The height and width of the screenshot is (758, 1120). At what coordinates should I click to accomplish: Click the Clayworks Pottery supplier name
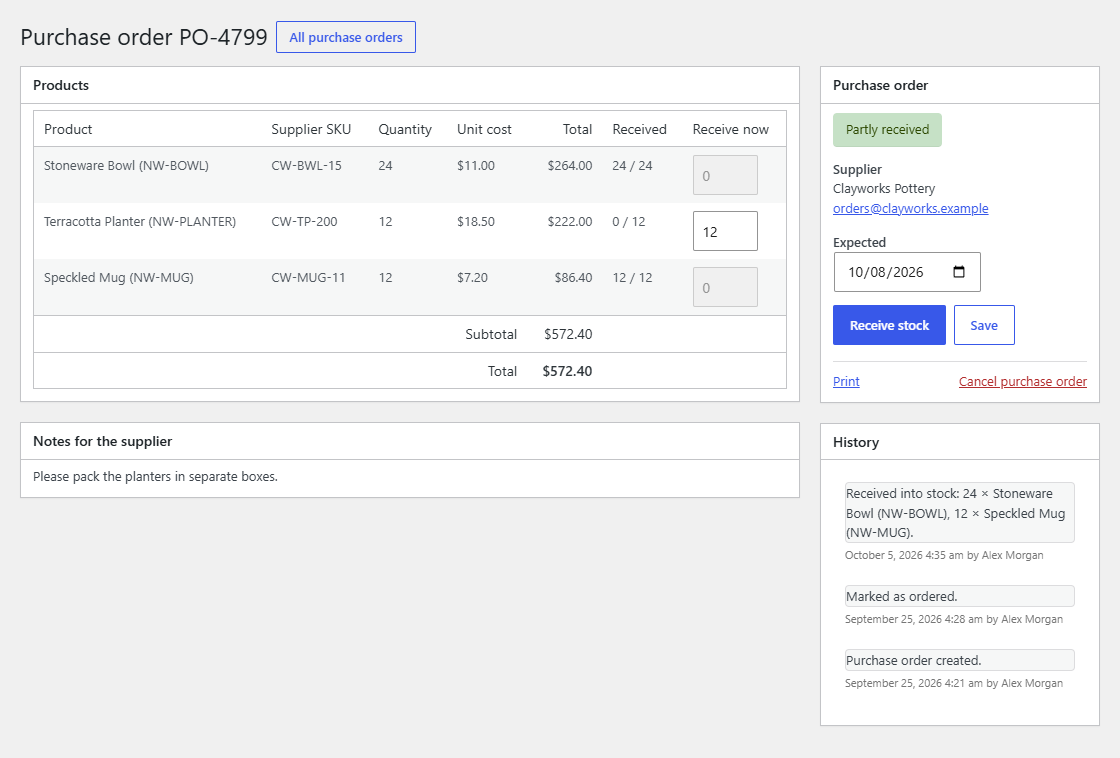[x=884, y=189]
